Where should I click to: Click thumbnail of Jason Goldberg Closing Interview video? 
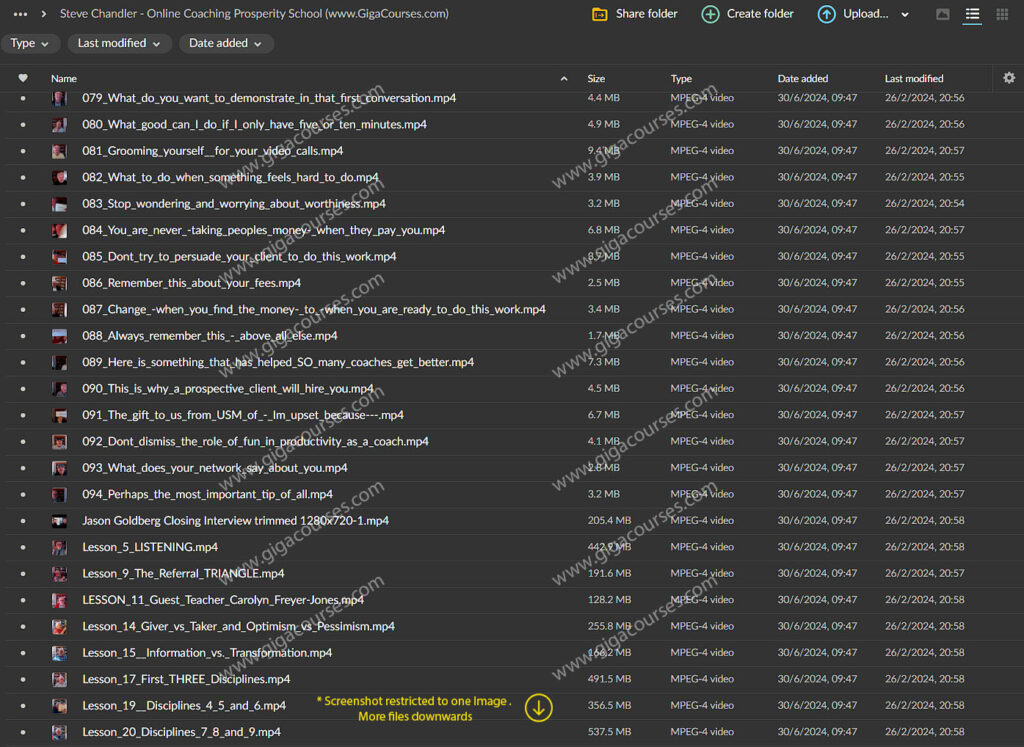tap(60, 521)
